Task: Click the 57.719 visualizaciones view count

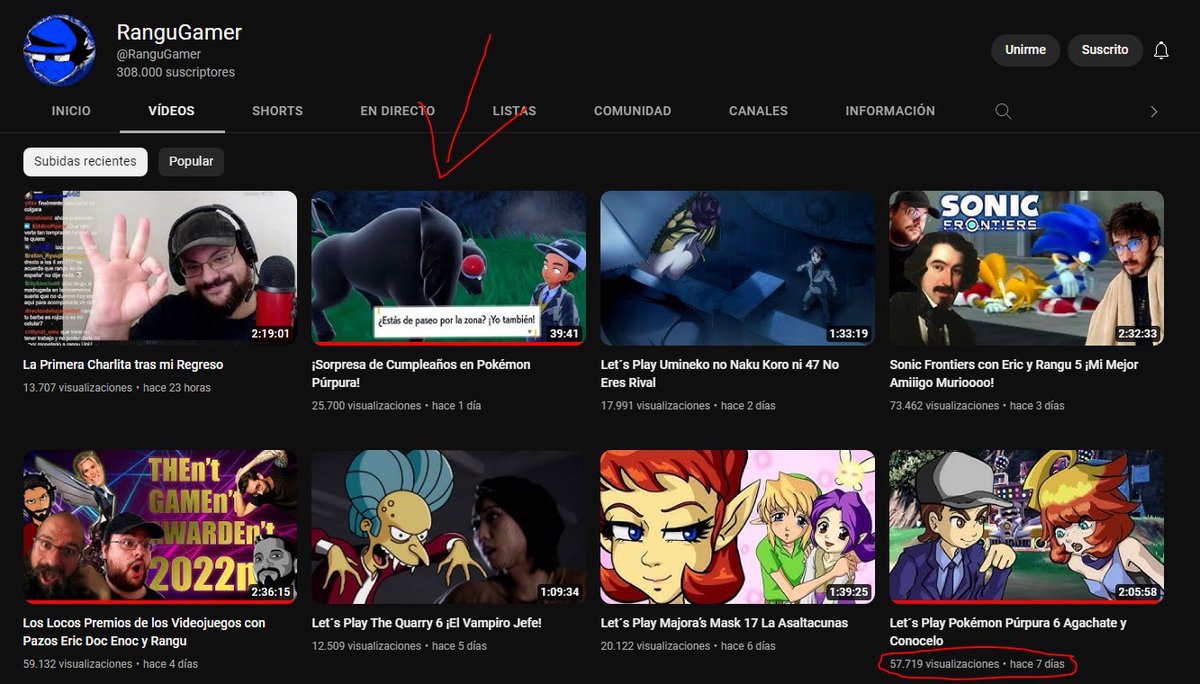Action: [944, 664]
